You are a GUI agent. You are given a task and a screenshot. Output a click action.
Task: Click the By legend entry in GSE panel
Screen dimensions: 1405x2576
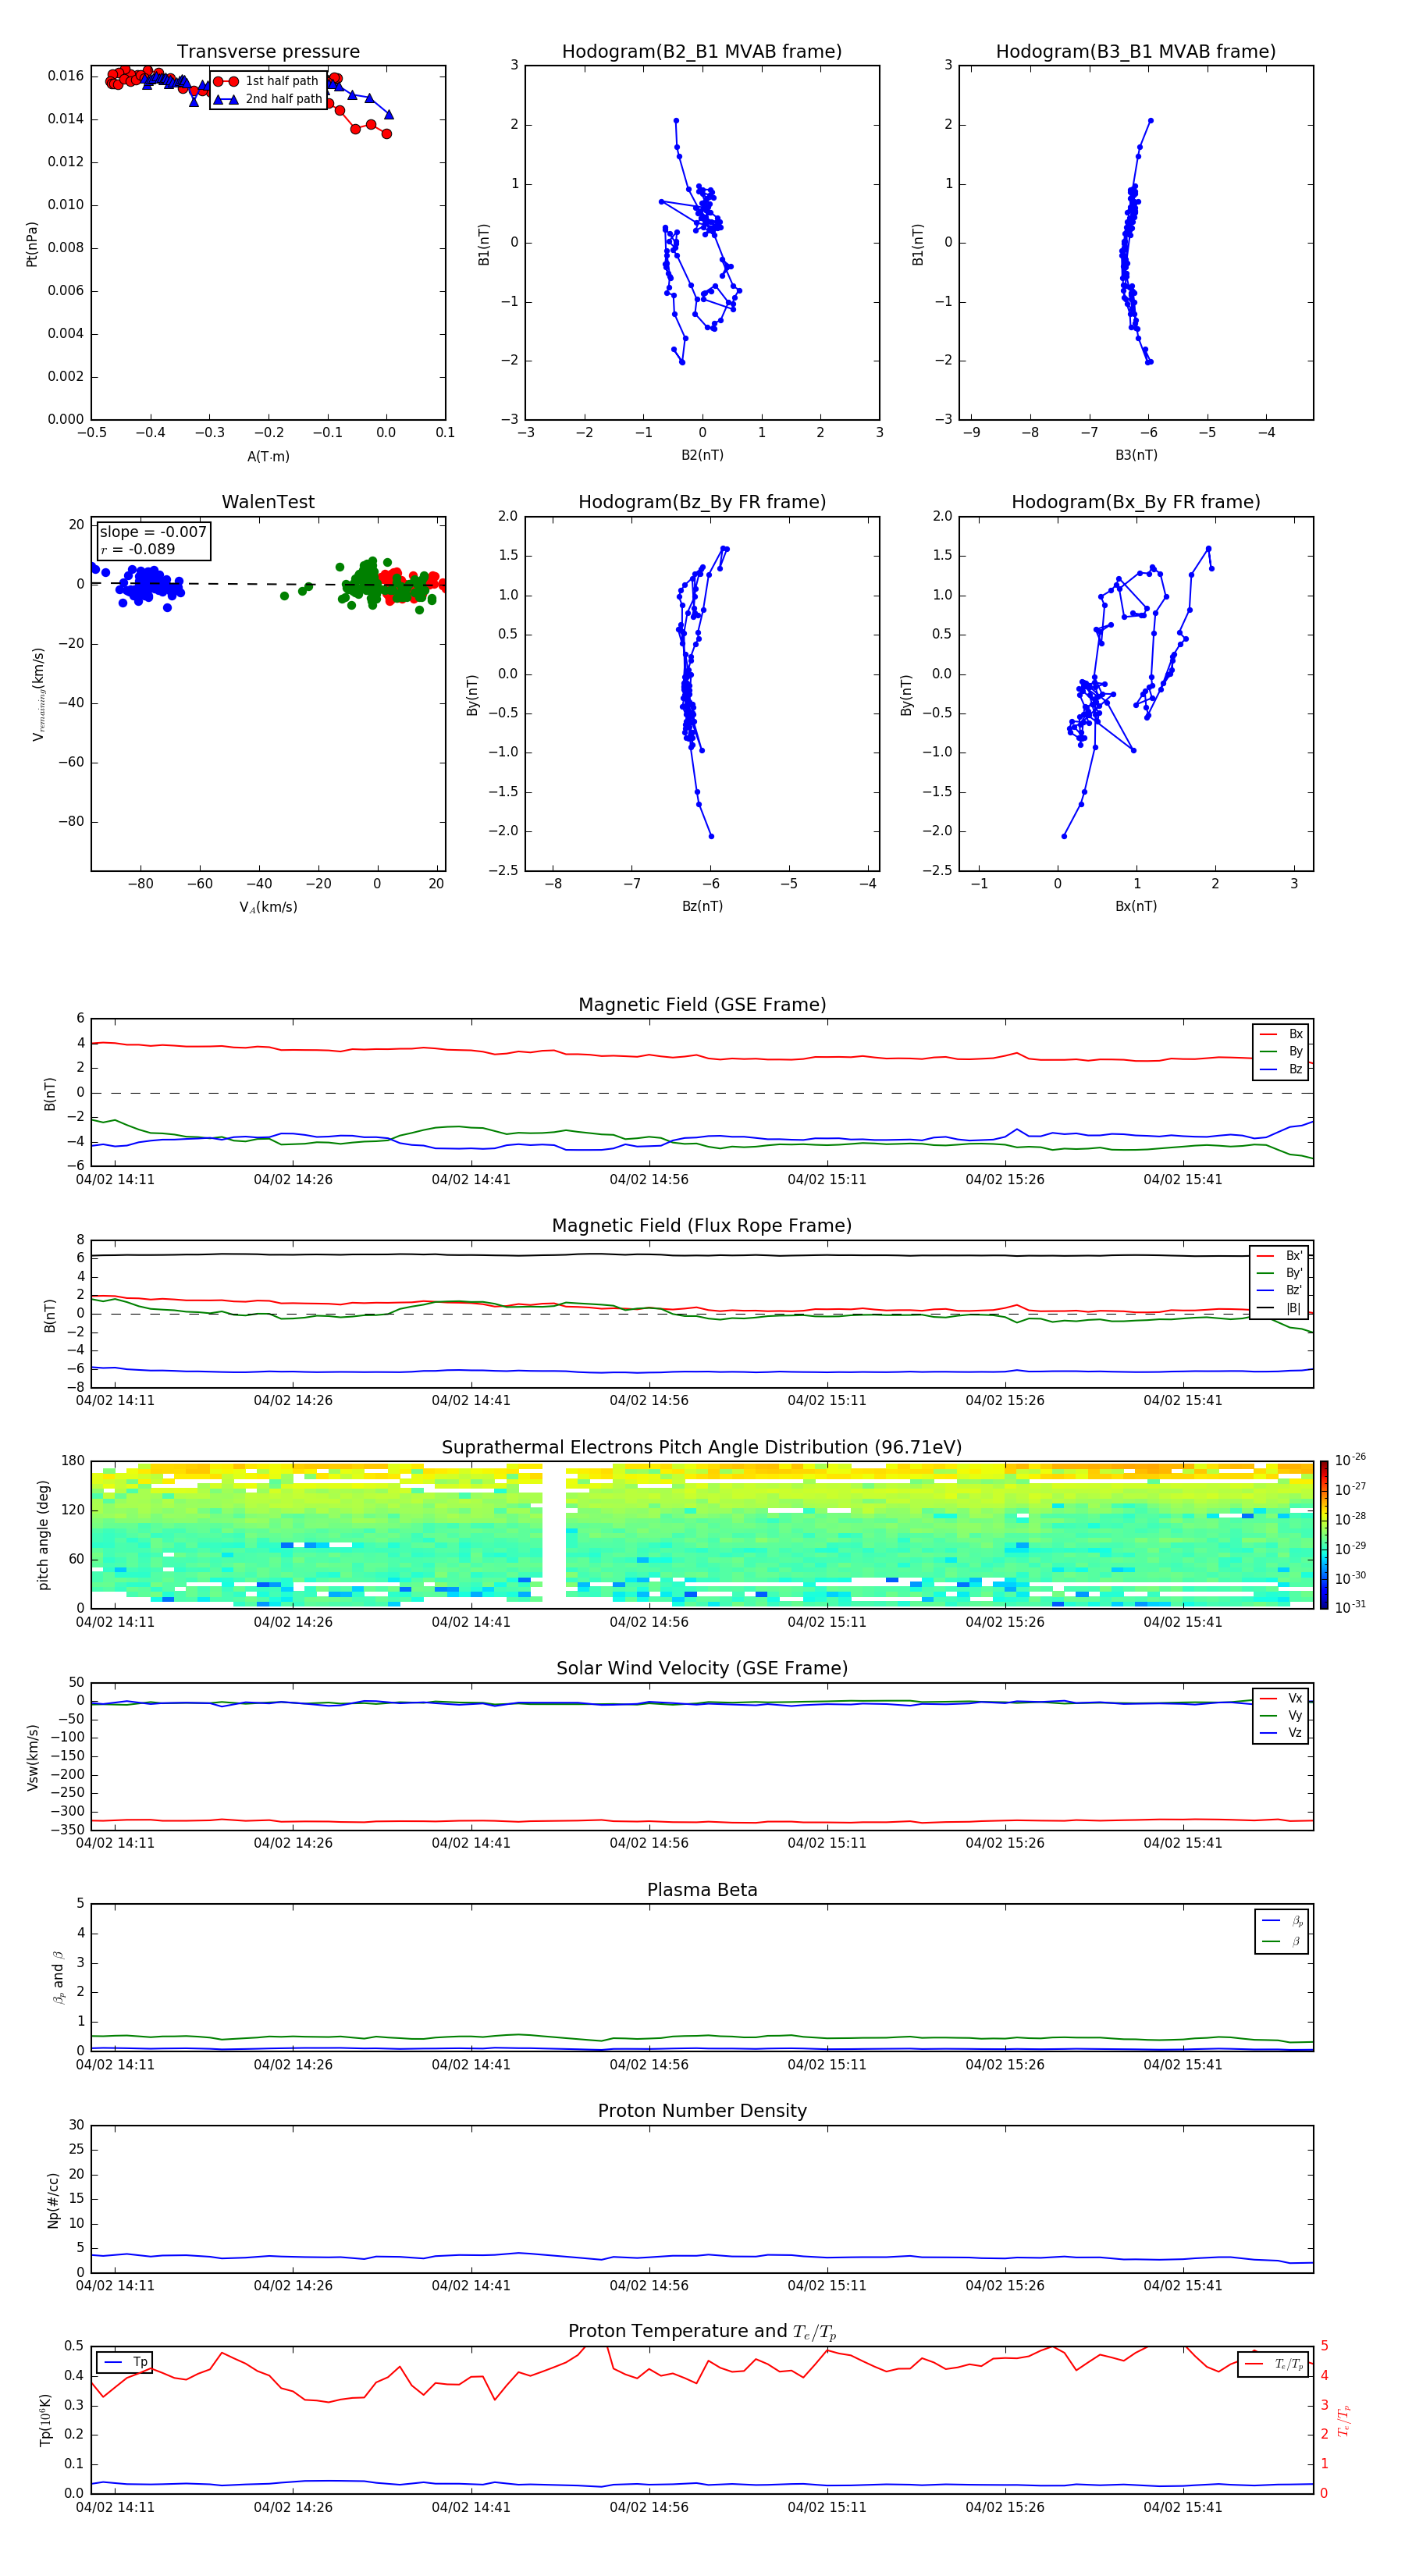1281,1051
